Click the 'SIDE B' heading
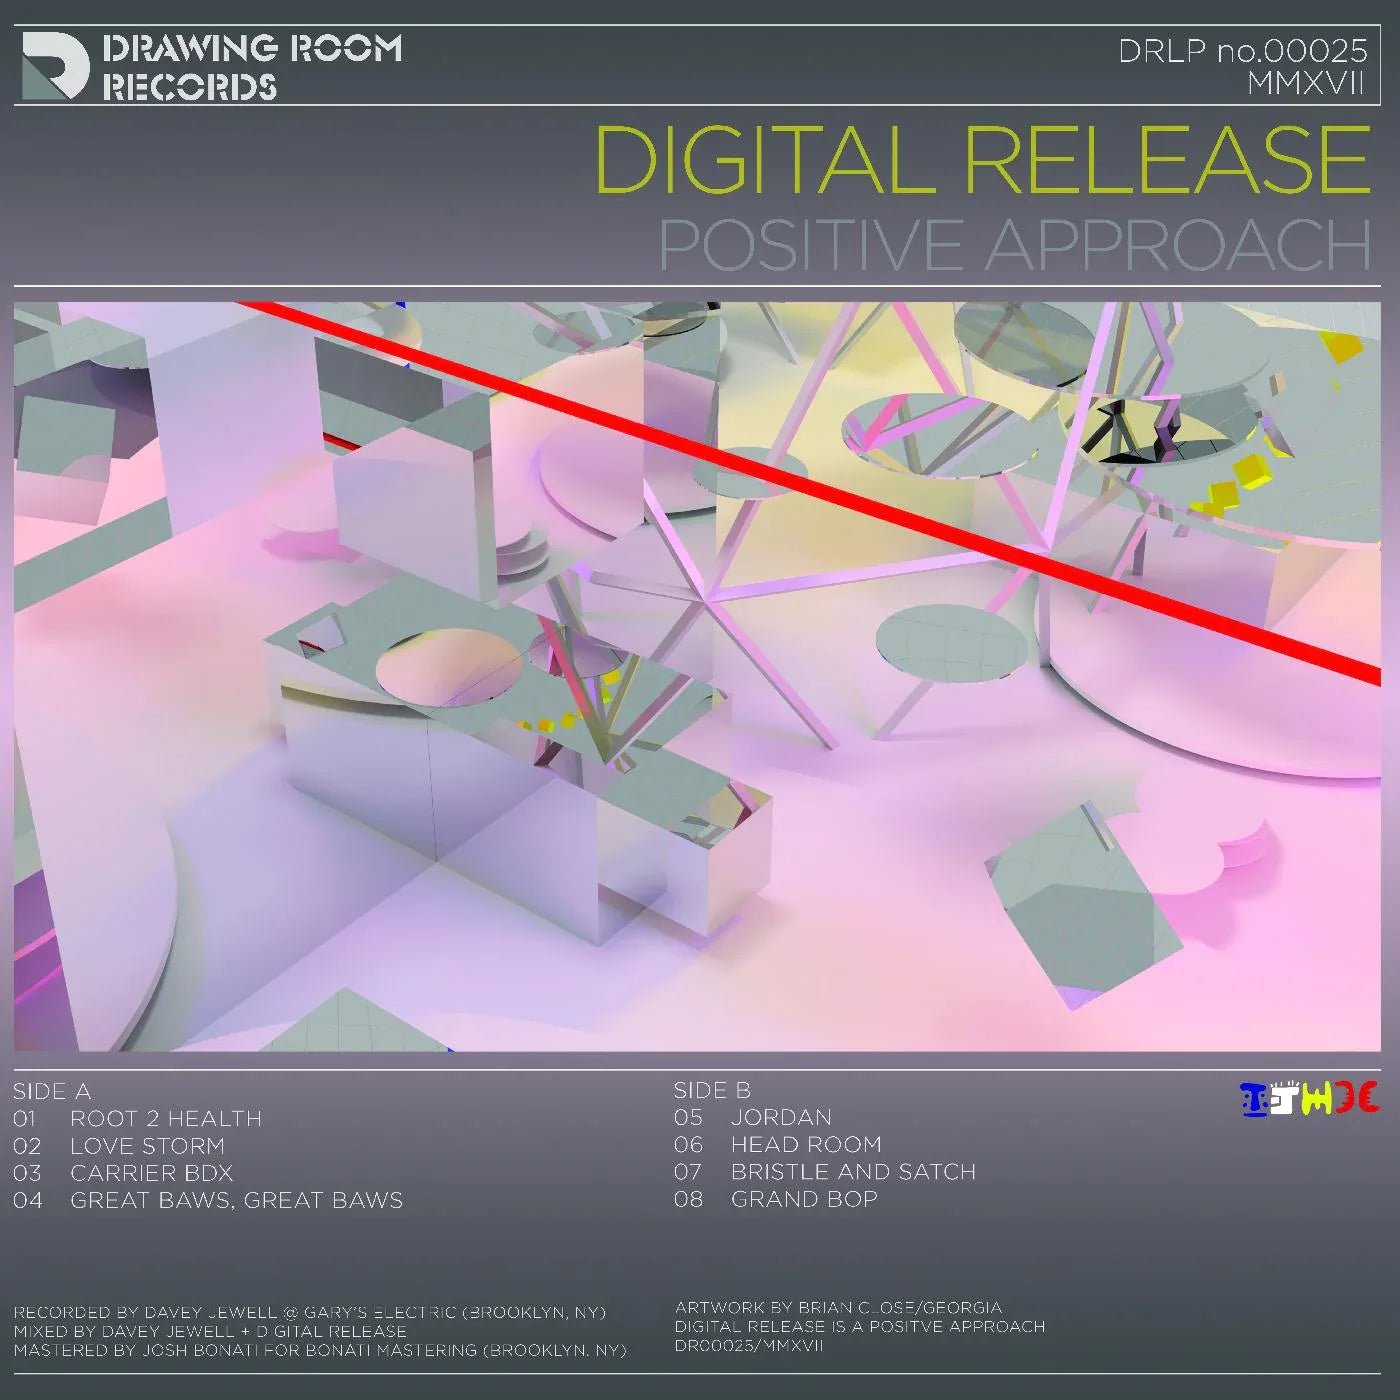This screenshot has height=1400, width=1400. coord(712,1090)
